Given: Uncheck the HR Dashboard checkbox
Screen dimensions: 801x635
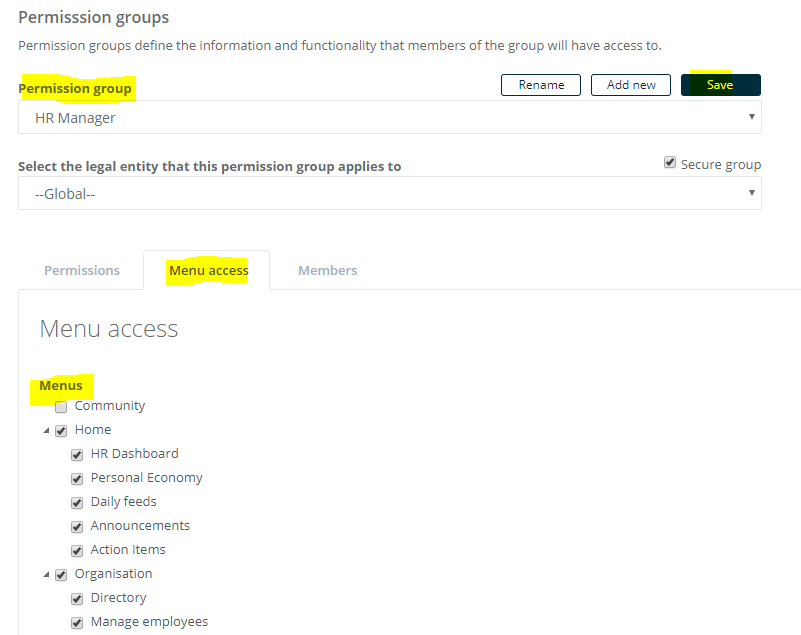Looking at the screenshot, I should [77, 455].
